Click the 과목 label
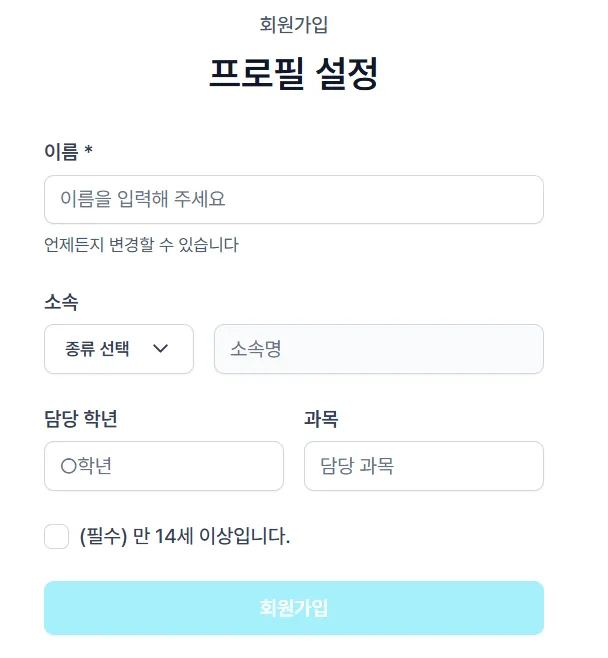The image size is (608, 658). click(321, 419)
